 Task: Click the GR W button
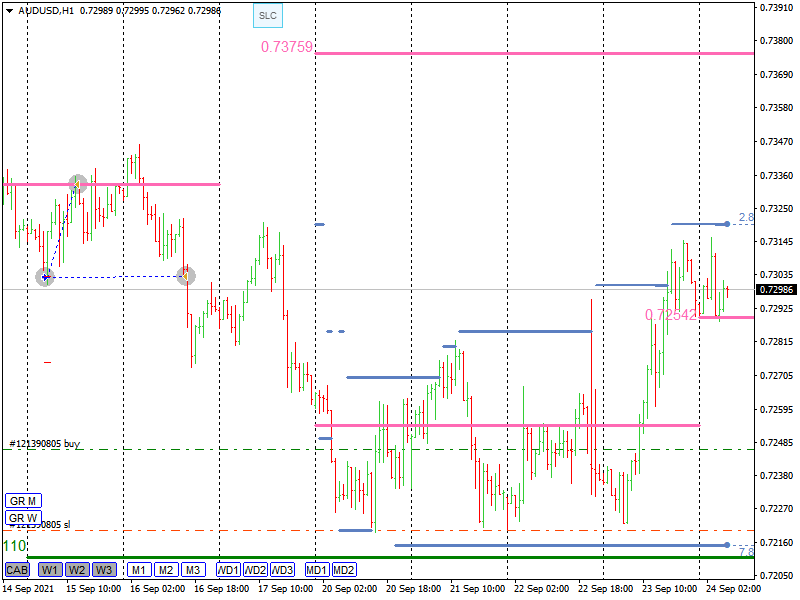coord(22,518)
